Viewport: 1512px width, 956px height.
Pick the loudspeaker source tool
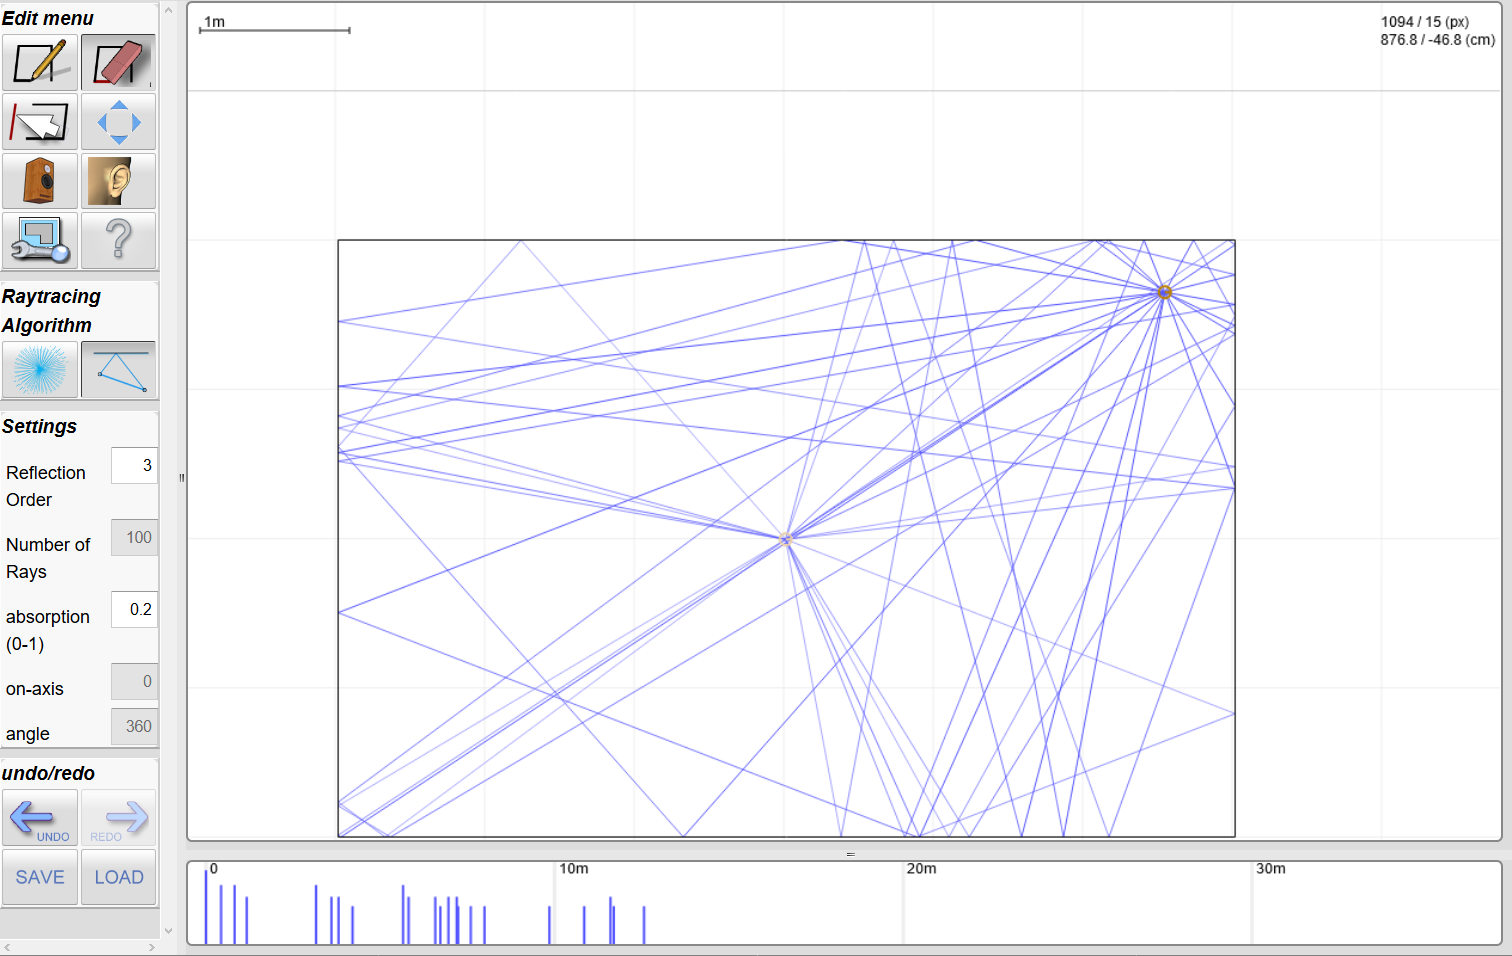coord(40,181)
